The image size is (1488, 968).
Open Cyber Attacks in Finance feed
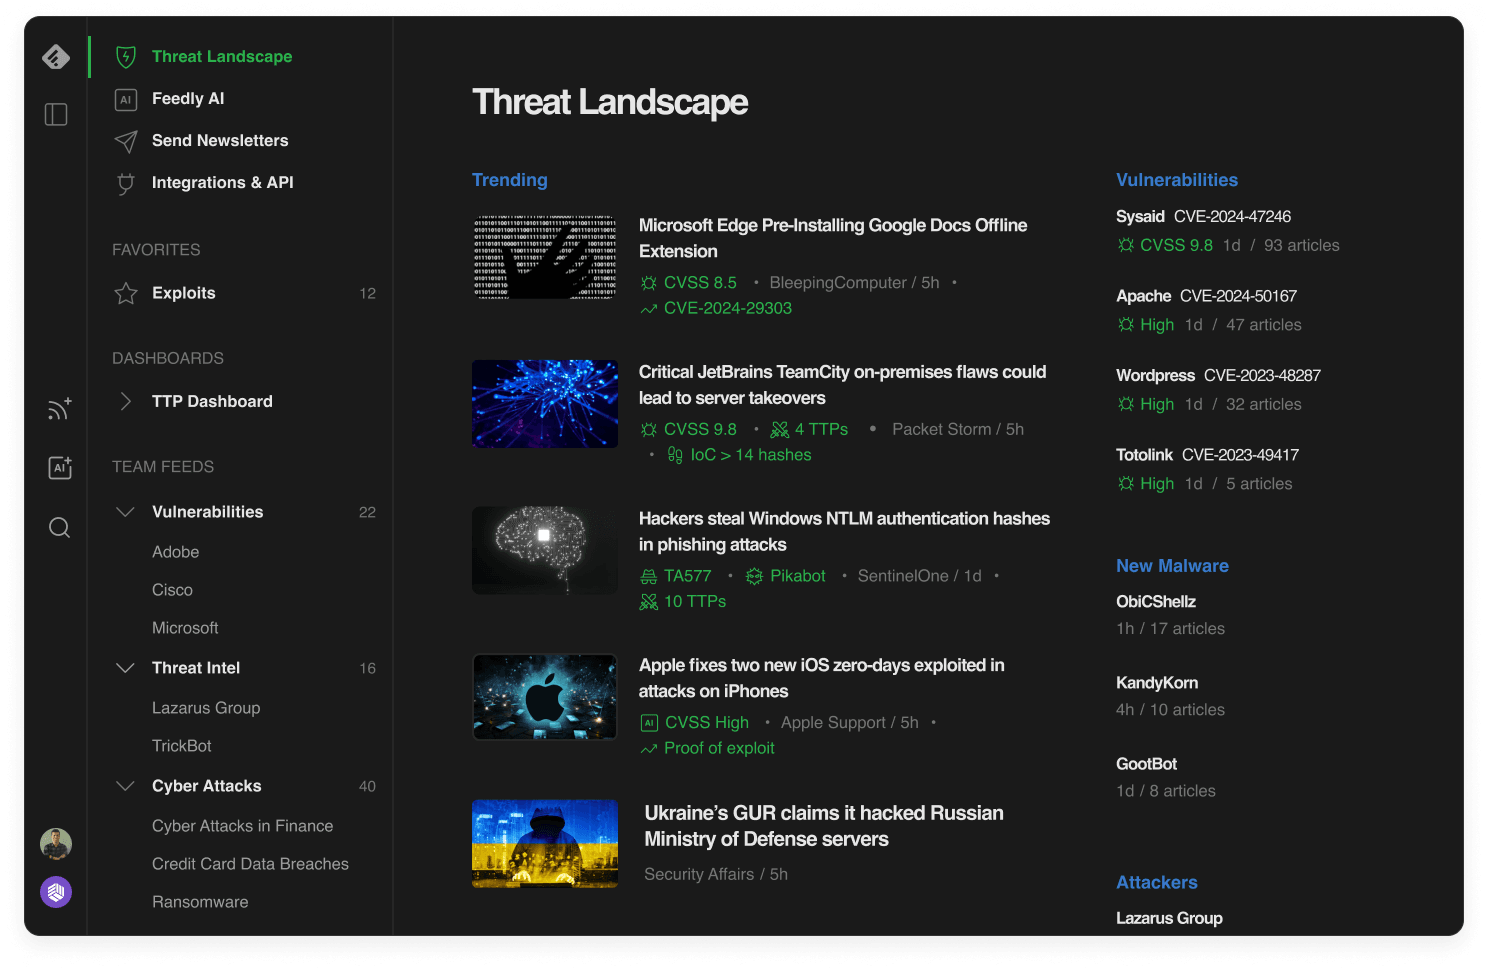tap(243, 826)
